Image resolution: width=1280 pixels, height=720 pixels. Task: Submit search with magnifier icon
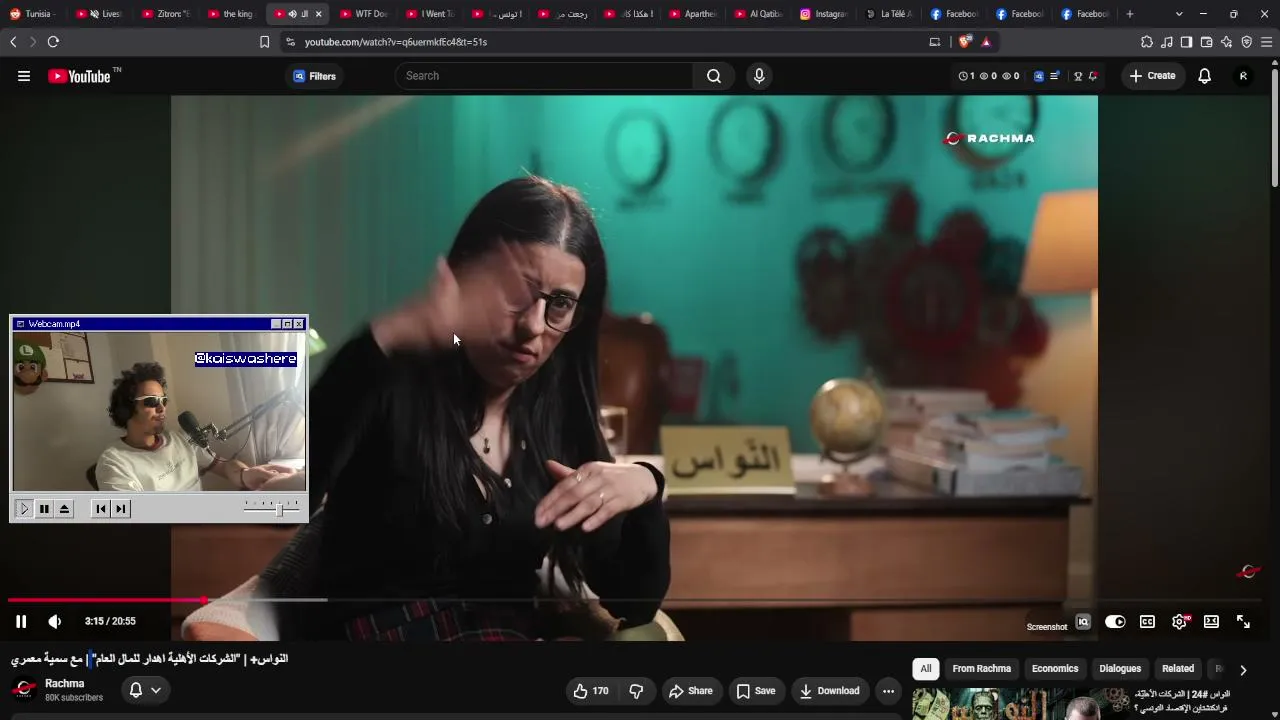click(x=714, y=76)
